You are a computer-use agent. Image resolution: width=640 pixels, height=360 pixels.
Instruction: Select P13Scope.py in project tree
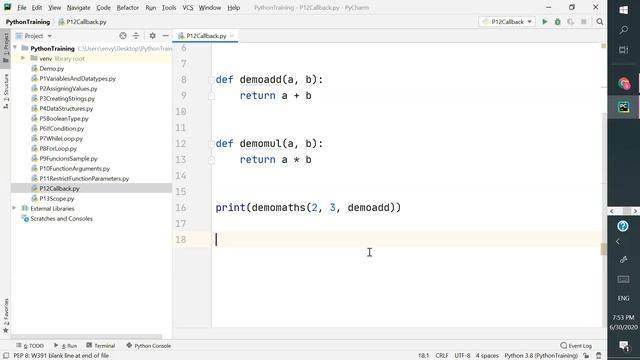tap(57, 198)
